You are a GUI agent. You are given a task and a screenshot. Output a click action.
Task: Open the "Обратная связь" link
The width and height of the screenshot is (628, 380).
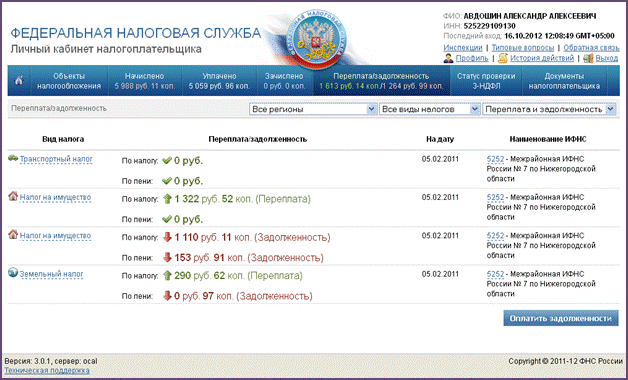(591, 48)
